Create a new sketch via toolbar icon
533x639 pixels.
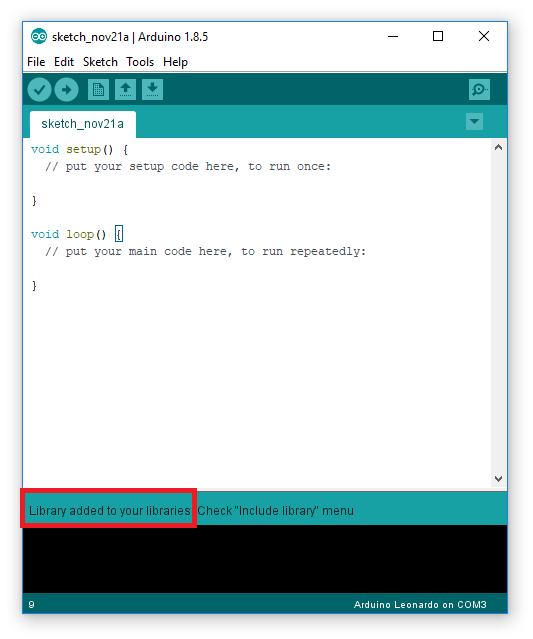tap(98, 89)
